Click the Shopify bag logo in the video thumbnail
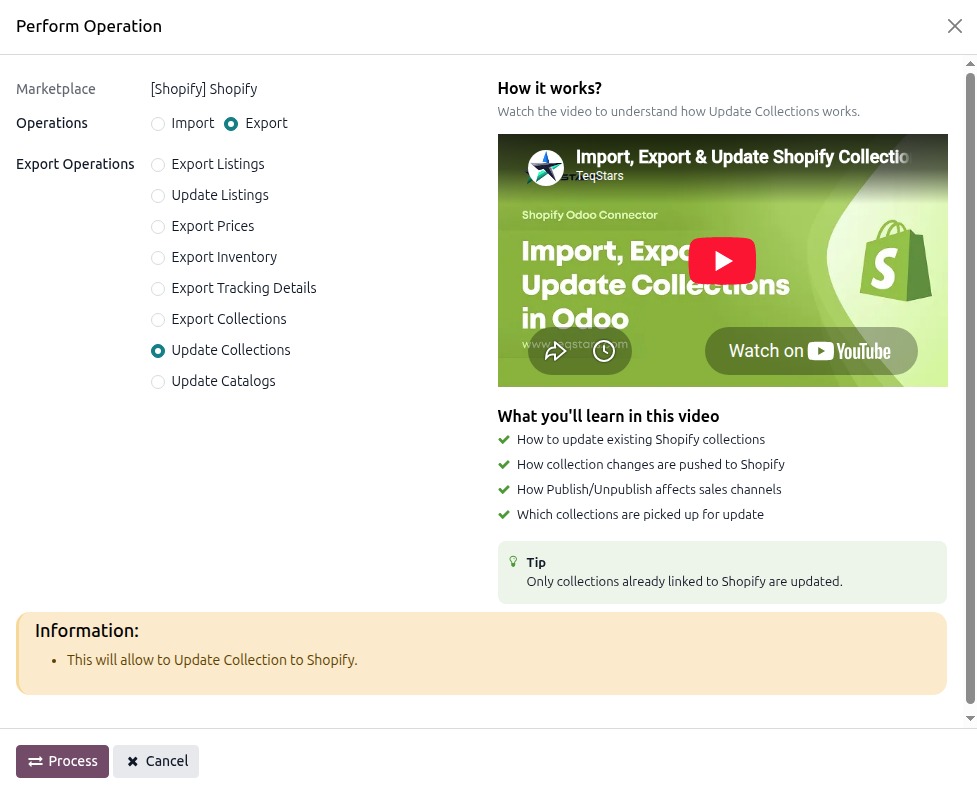The width and height of the screenshot is (977, 789). click(x=895, y=261)
